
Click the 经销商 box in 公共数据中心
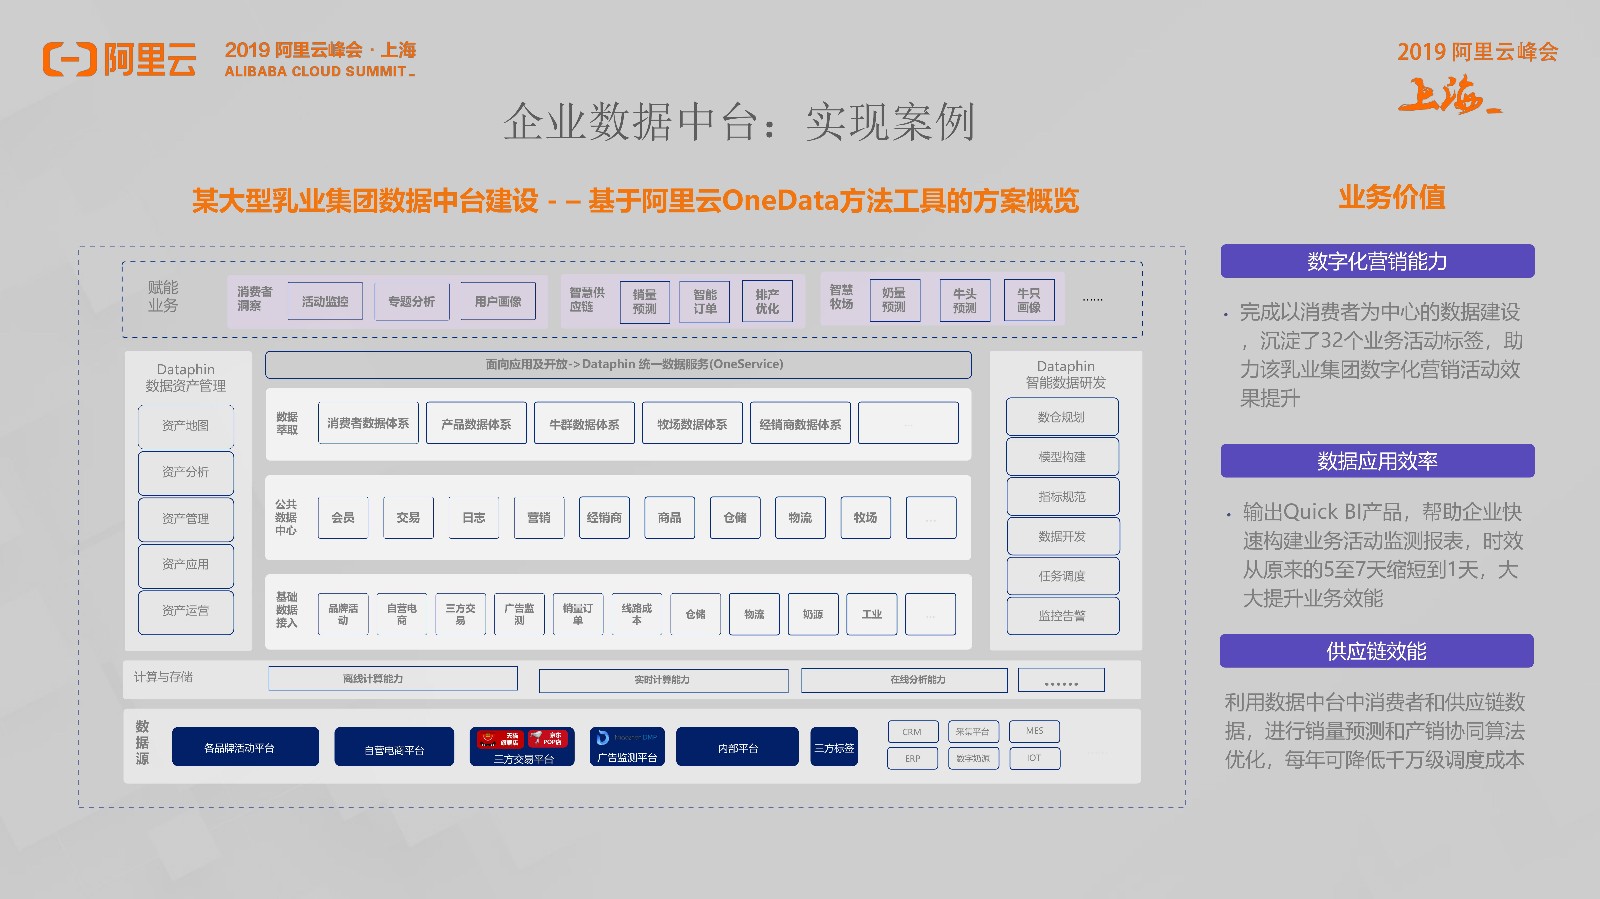pos(604,517)
